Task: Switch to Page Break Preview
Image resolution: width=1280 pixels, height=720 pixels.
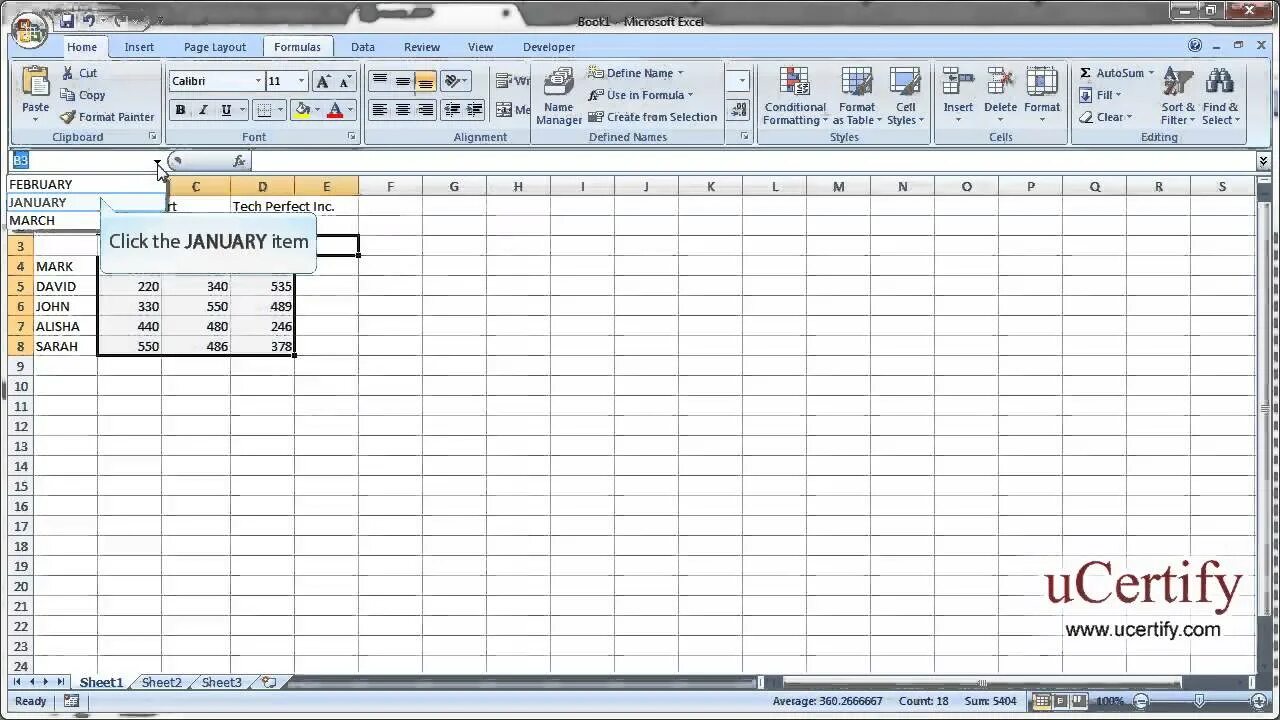Action: (x=1079, y=701)
